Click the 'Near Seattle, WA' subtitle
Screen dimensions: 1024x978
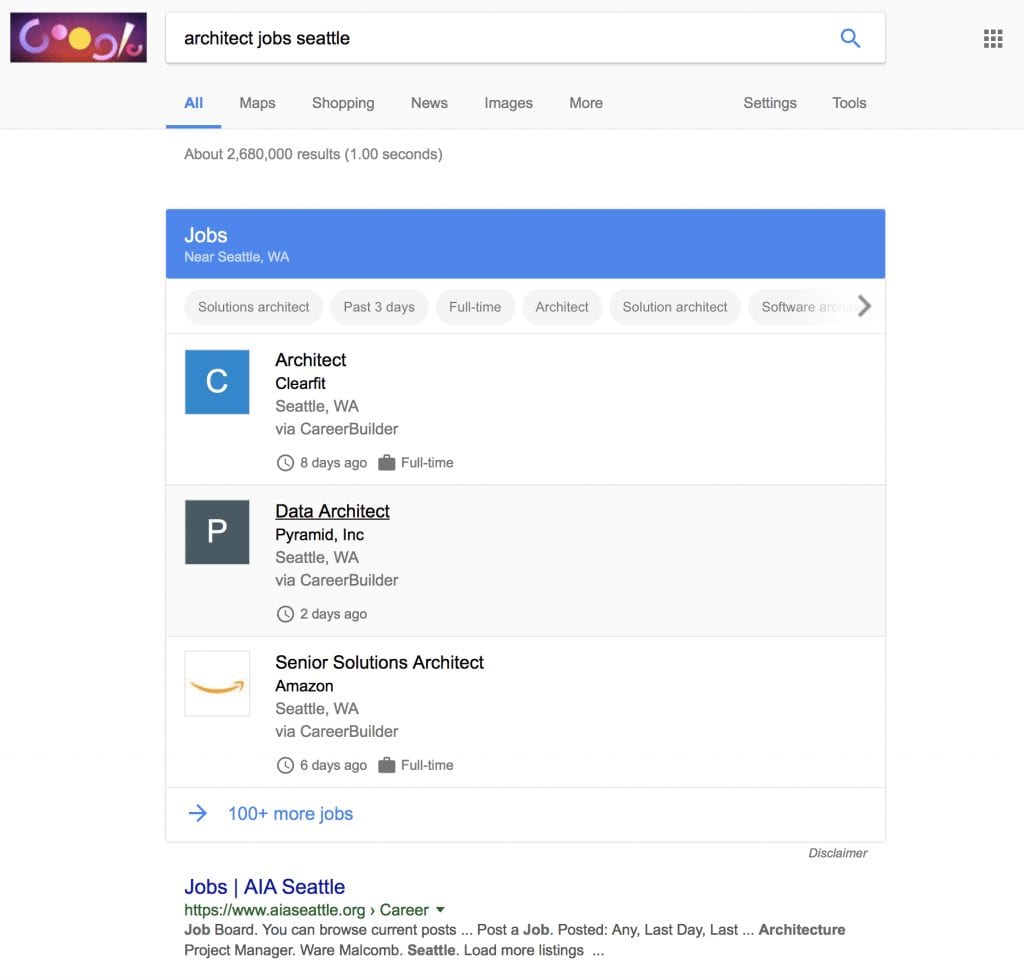coord(236,257)
